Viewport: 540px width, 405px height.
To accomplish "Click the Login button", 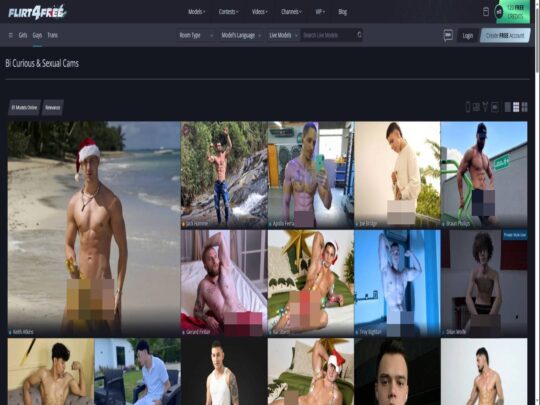I will pyautogui.click(x=468, y=35).
